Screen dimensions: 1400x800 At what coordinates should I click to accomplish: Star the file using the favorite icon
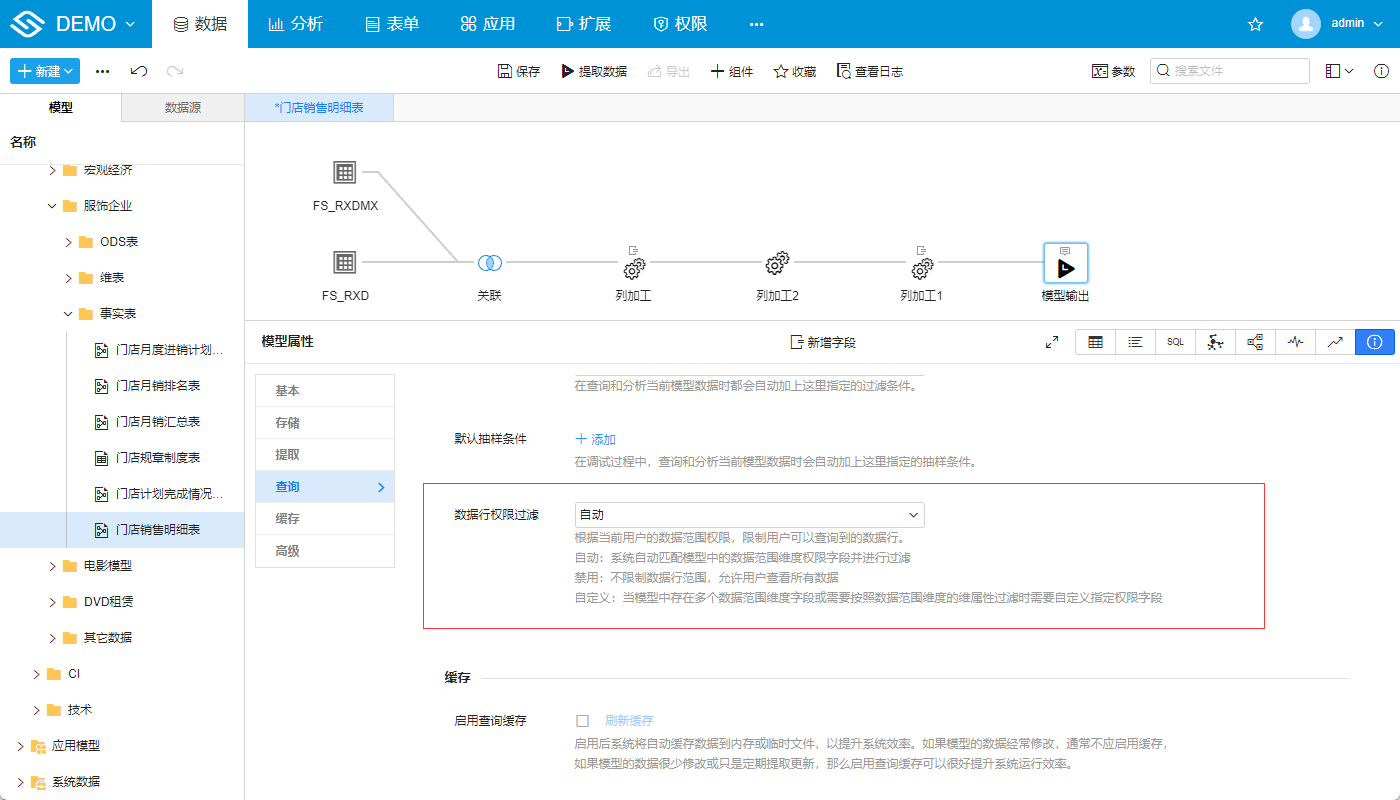point(1256,23)
